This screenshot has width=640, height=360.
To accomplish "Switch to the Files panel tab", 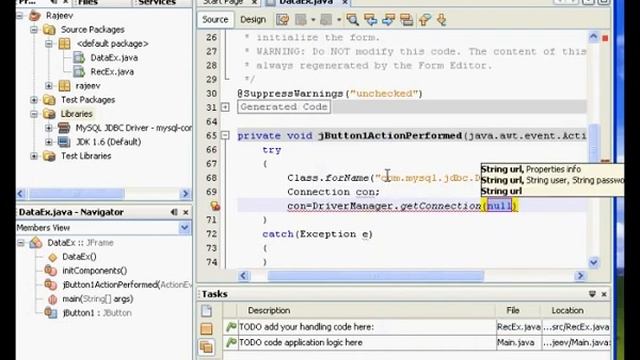I will pos(88,2).
